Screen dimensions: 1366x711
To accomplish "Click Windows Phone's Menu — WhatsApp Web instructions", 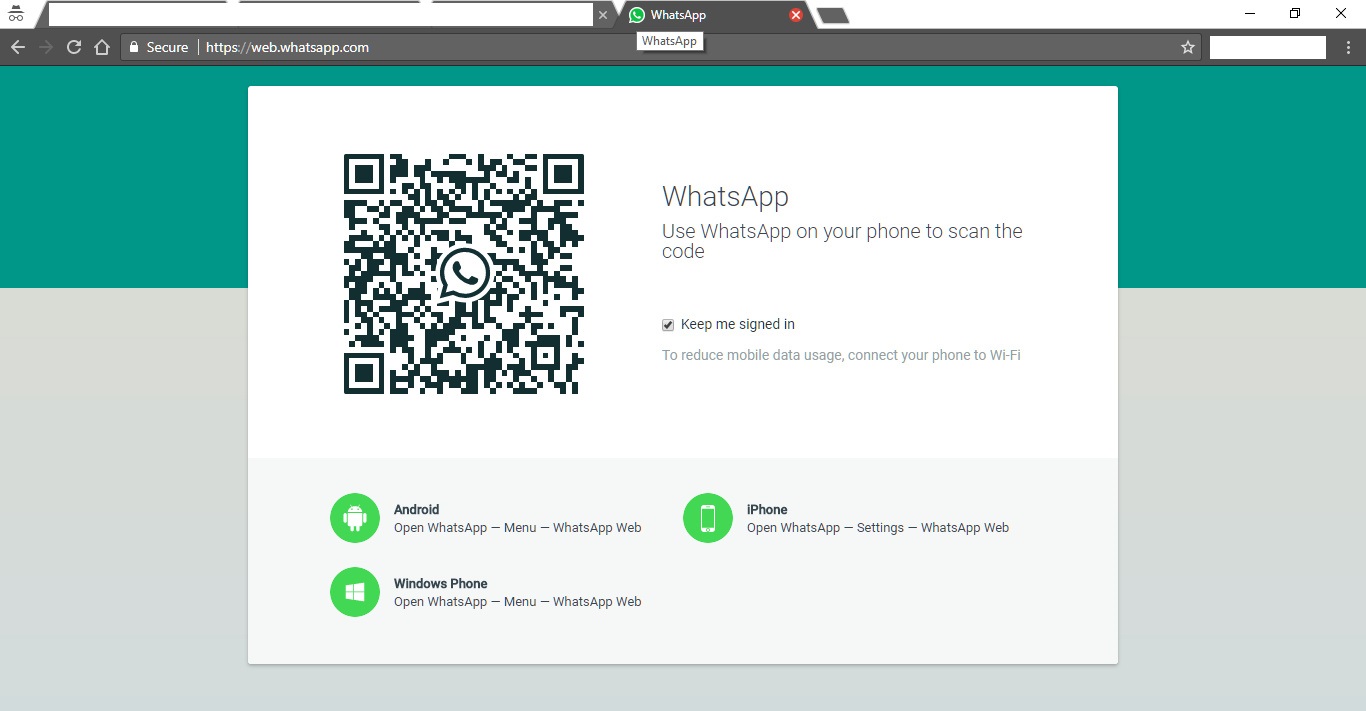I will click(x=518, y=601).
